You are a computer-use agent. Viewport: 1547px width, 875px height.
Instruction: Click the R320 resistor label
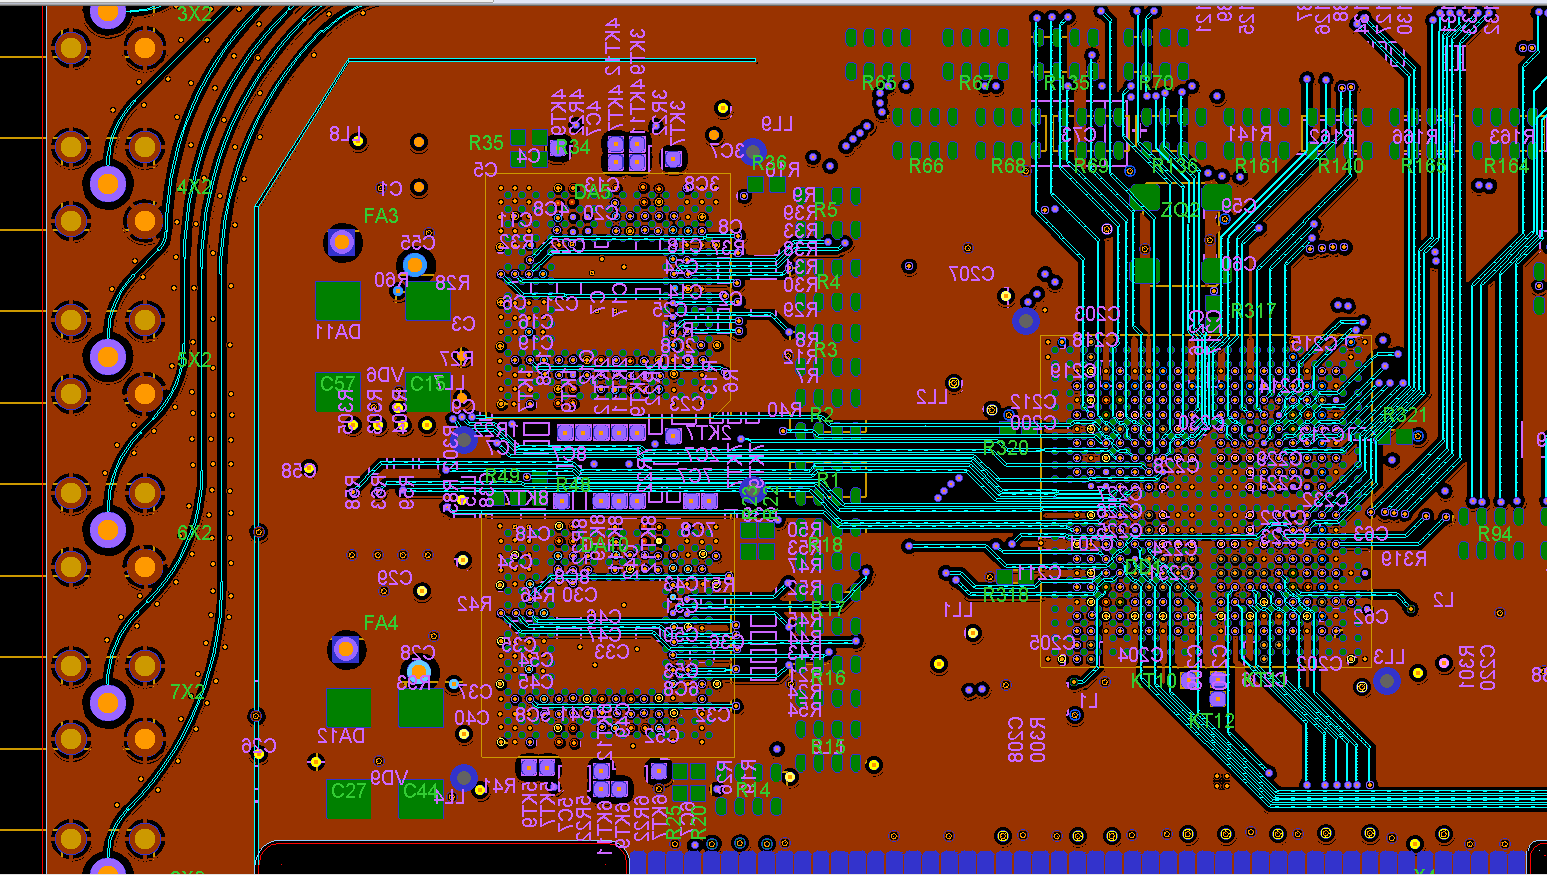(1006, 448)
